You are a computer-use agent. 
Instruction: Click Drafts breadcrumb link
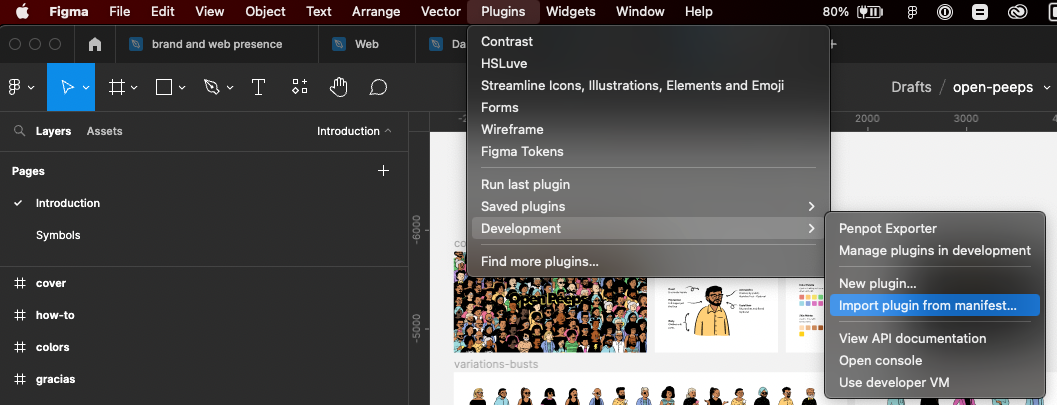point(911,88)
